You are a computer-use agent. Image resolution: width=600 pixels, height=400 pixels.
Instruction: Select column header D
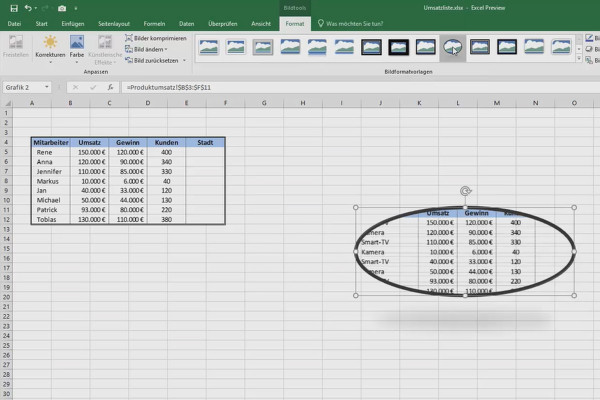pos(148,103)
